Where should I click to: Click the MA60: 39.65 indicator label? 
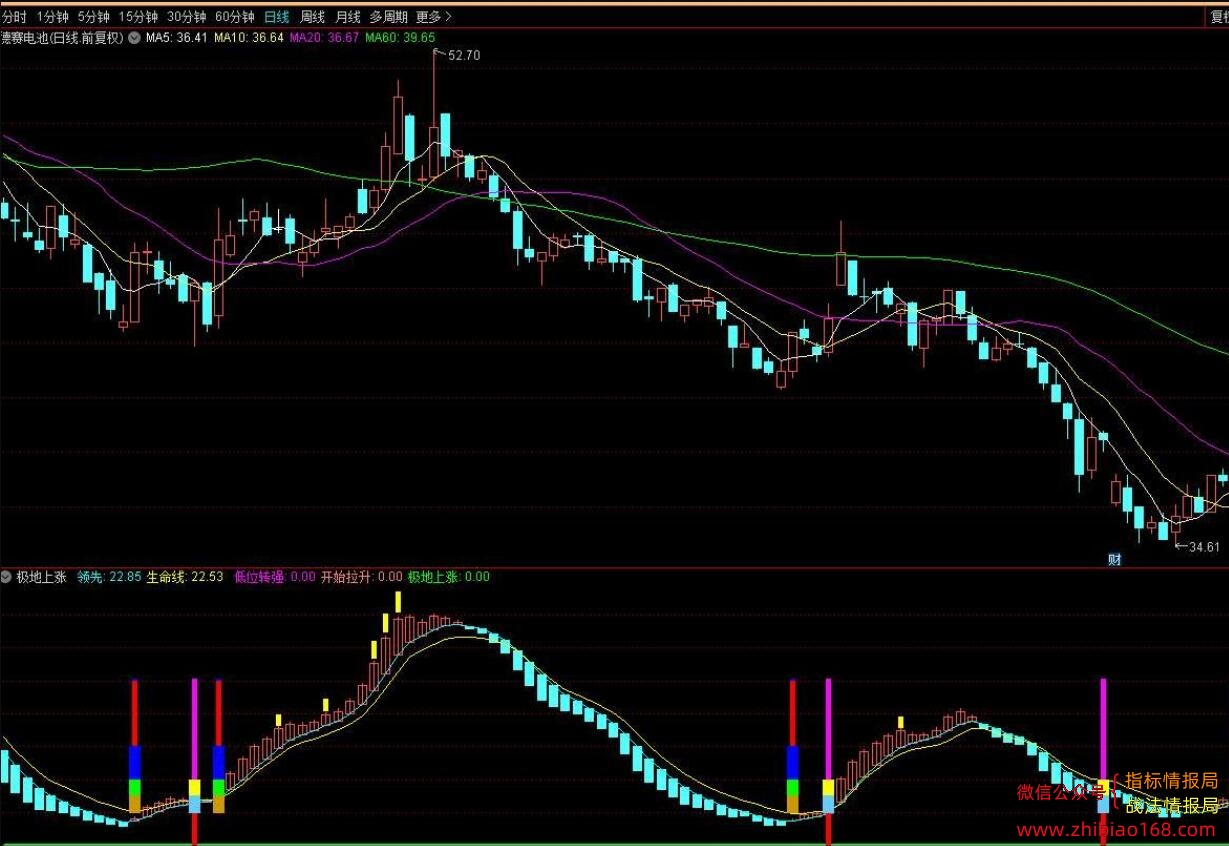pos(400,38)
